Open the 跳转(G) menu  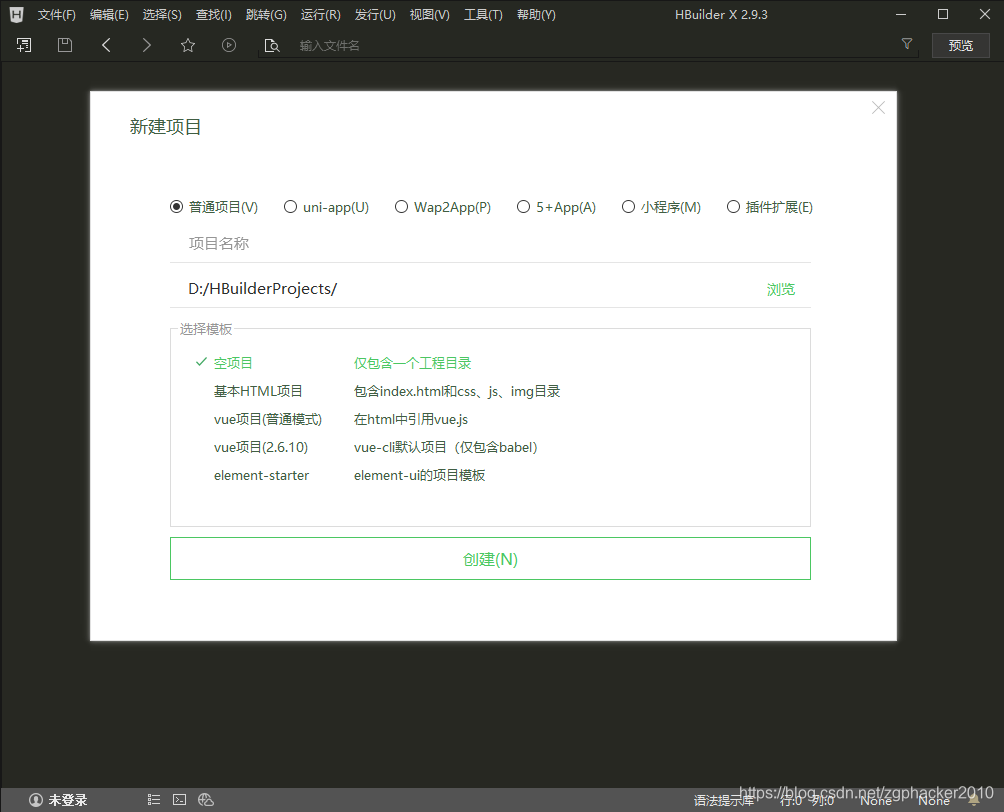(266, 15)
